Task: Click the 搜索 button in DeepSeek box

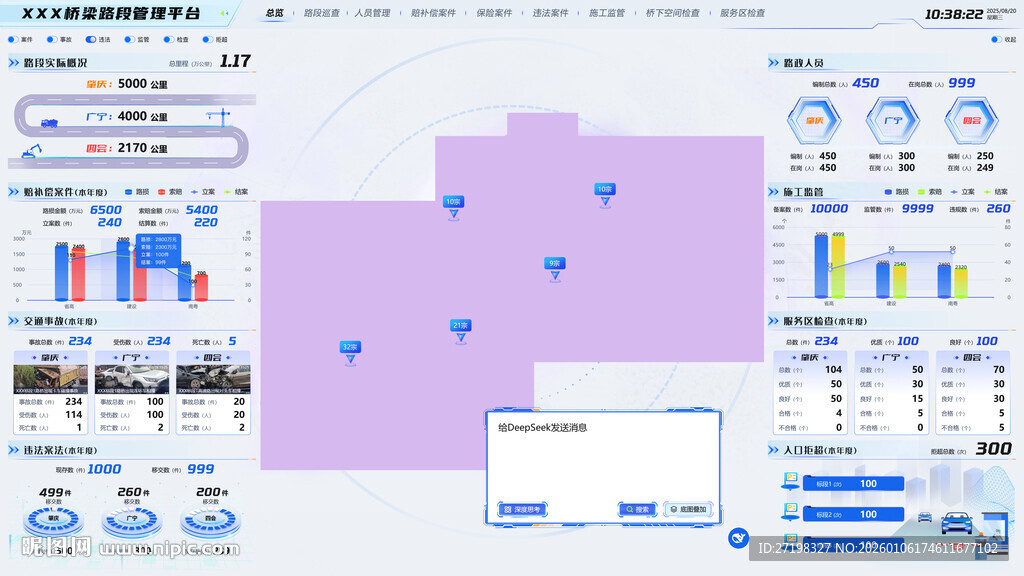Action: point(637,509)
